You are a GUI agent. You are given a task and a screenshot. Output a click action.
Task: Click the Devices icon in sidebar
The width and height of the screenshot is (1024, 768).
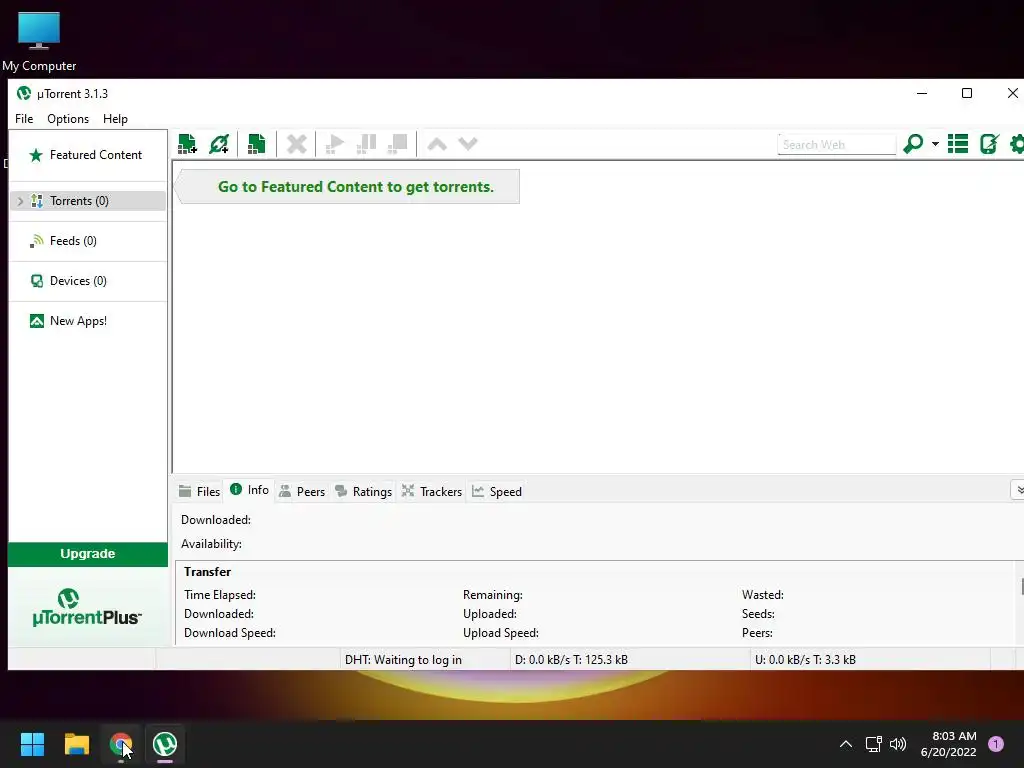[x=37, y=281]
